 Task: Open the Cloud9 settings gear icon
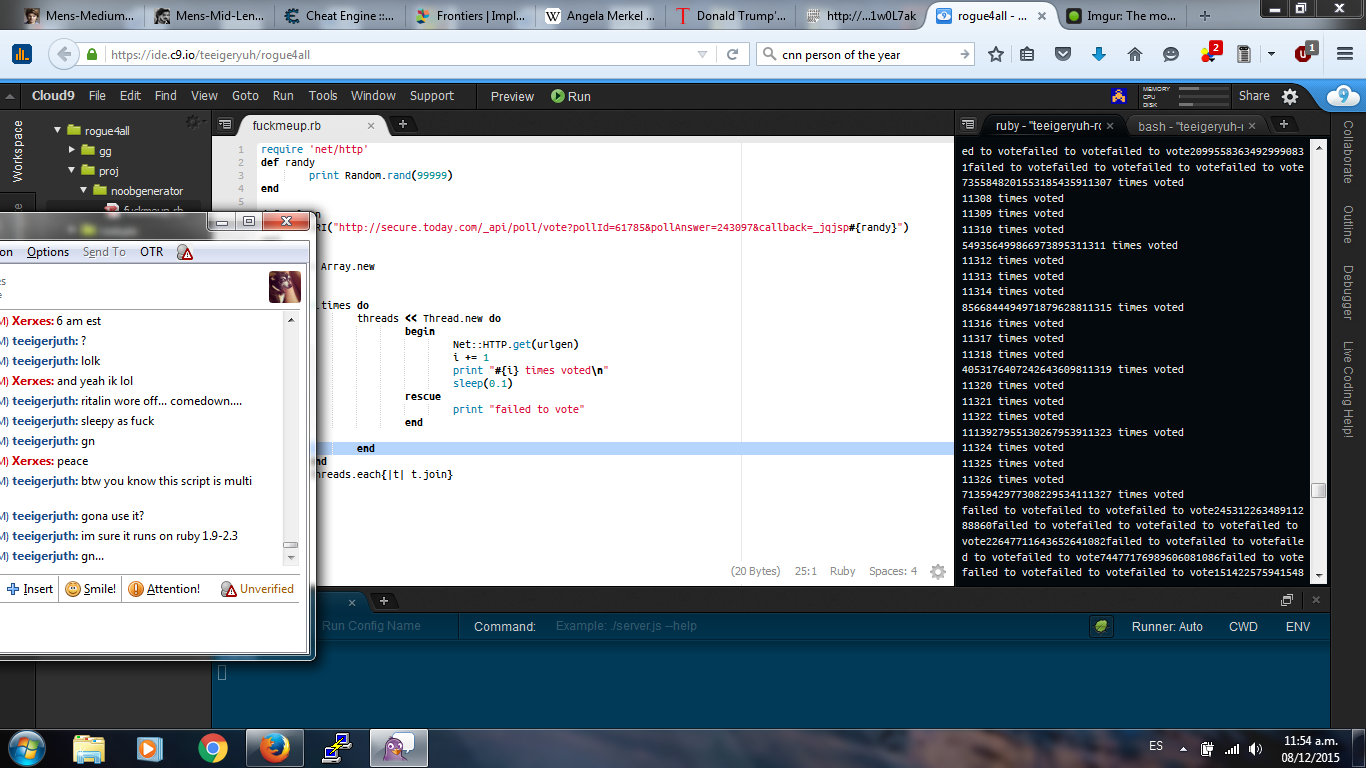[x=1290, y=96]
